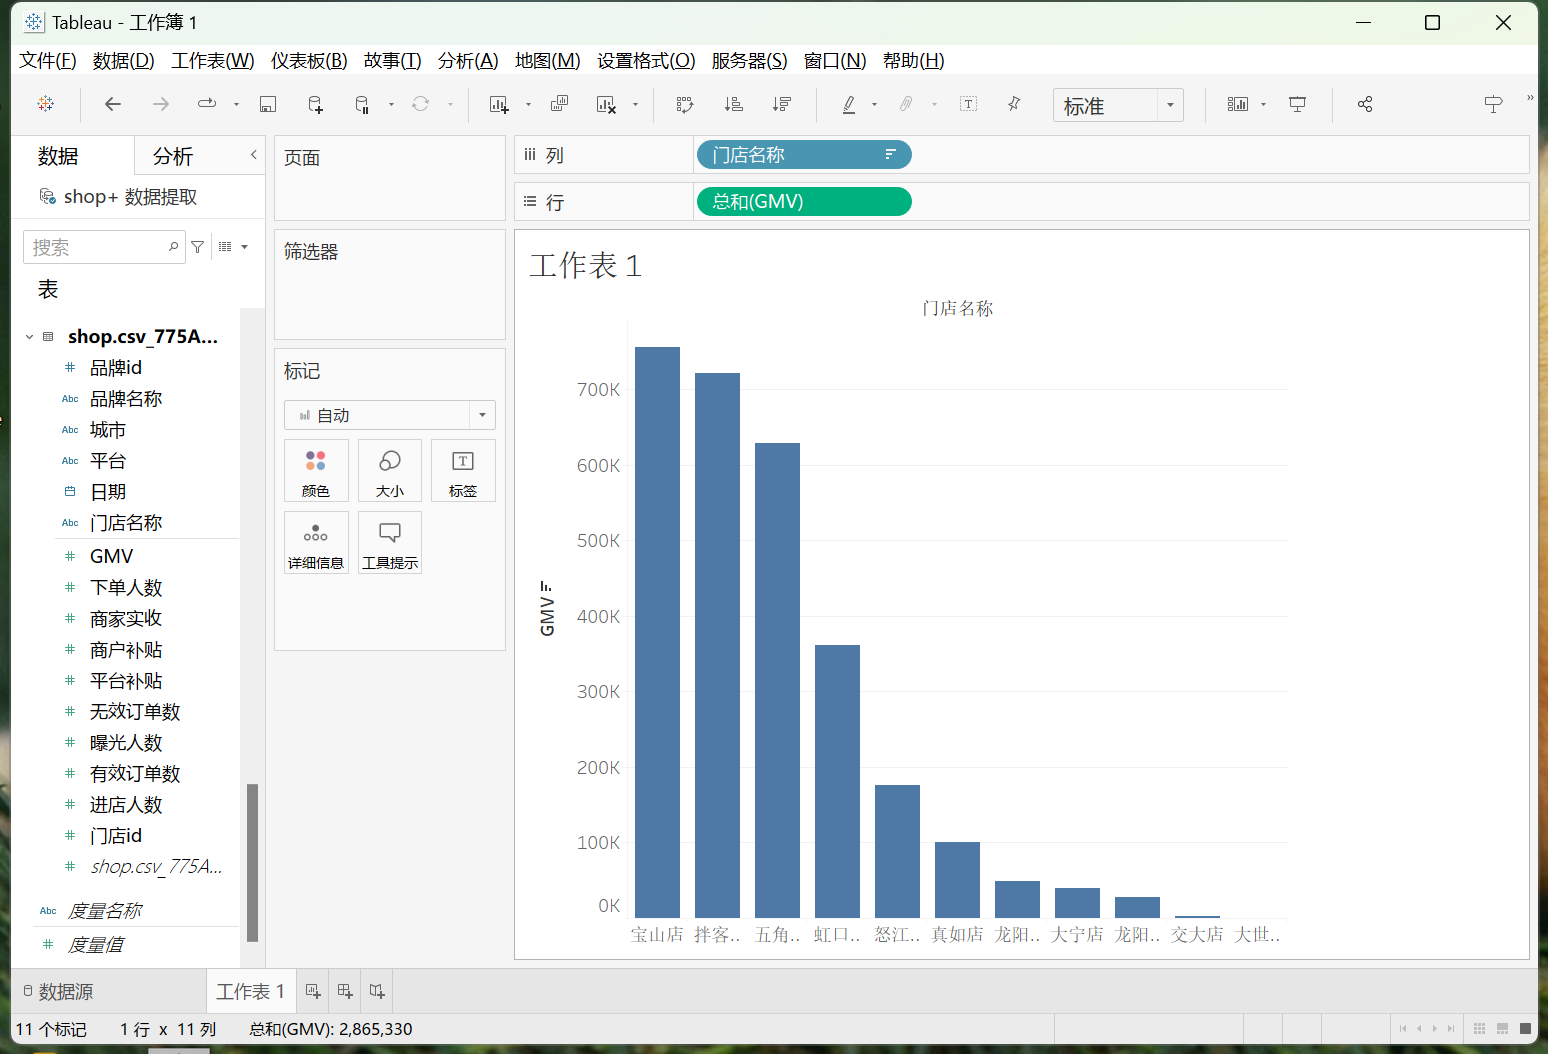Open the 颜色 color mark card

[316, 471]
